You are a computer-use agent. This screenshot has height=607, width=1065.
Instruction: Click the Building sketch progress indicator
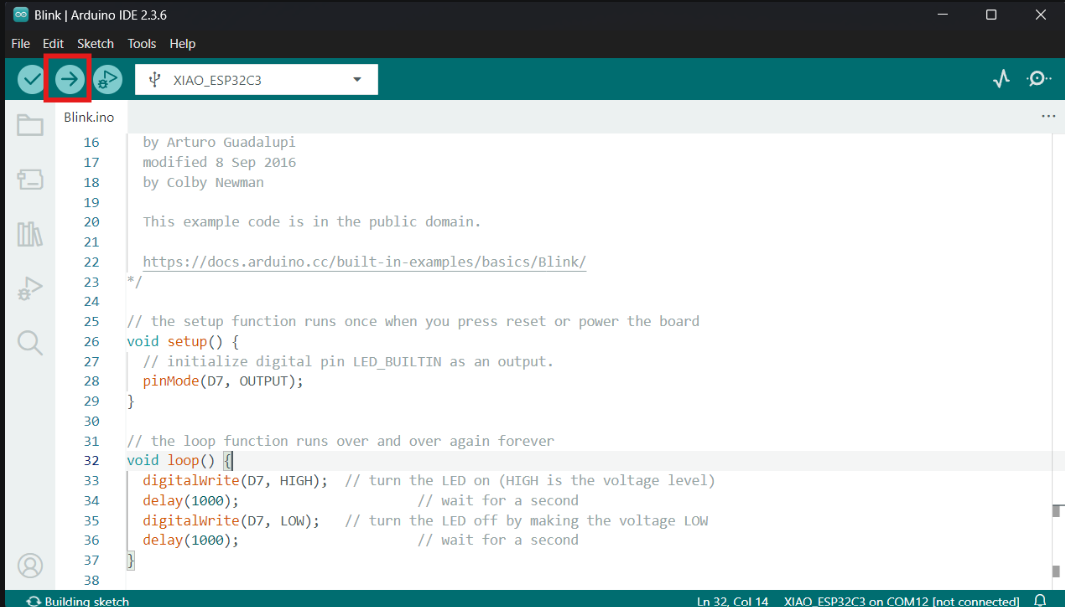coord(78,601)
